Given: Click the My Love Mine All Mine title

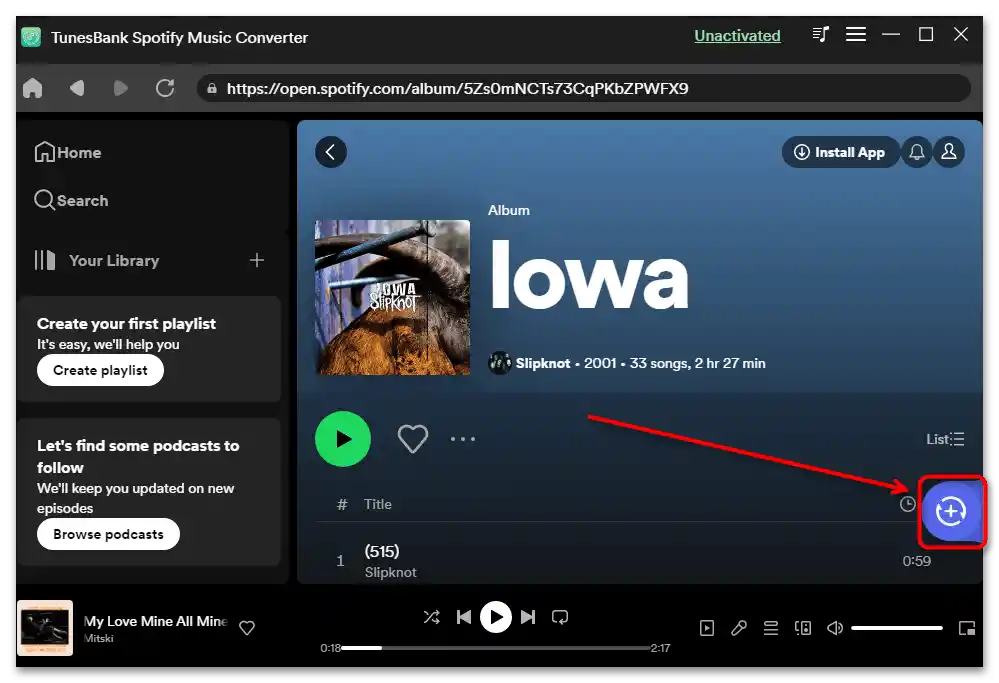Looking at the screenshot, I should [155, 621].
